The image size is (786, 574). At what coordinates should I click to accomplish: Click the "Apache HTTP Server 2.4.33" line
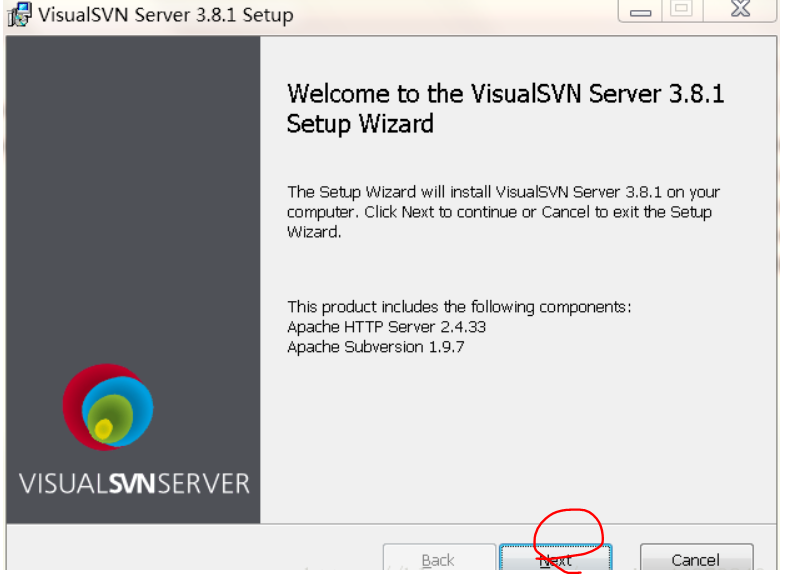386,327
